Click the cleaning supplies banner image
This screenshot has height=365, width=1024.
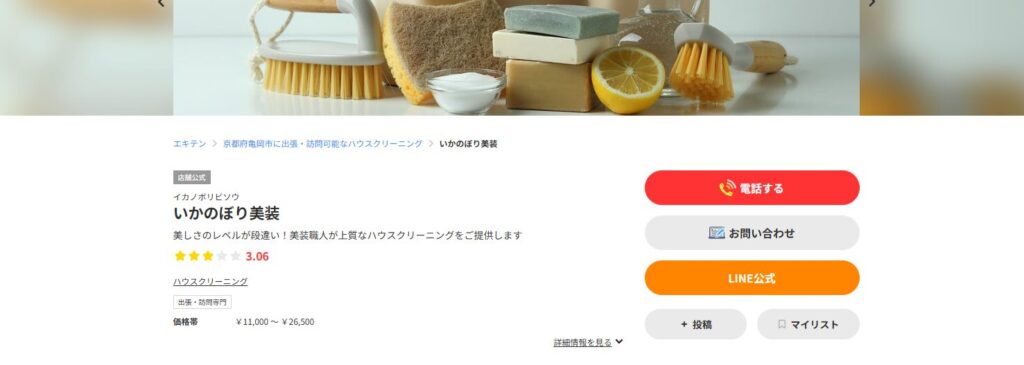coord(516,57)
